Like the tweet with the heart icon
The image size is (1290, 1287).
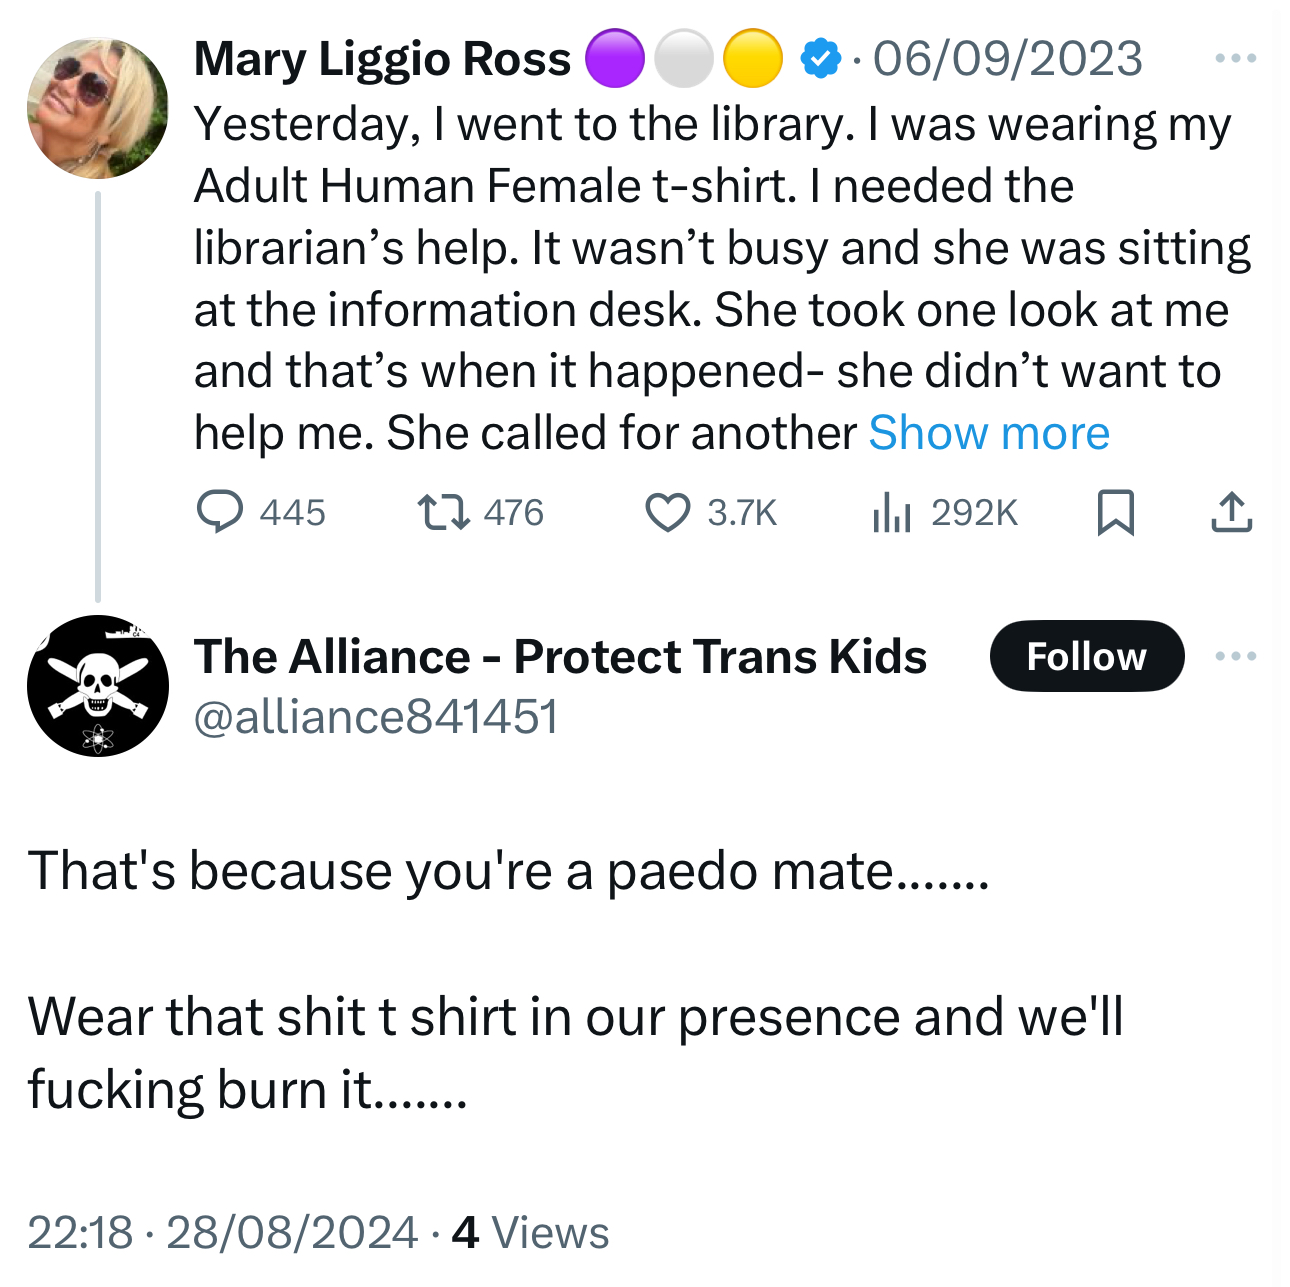(667, 512)
